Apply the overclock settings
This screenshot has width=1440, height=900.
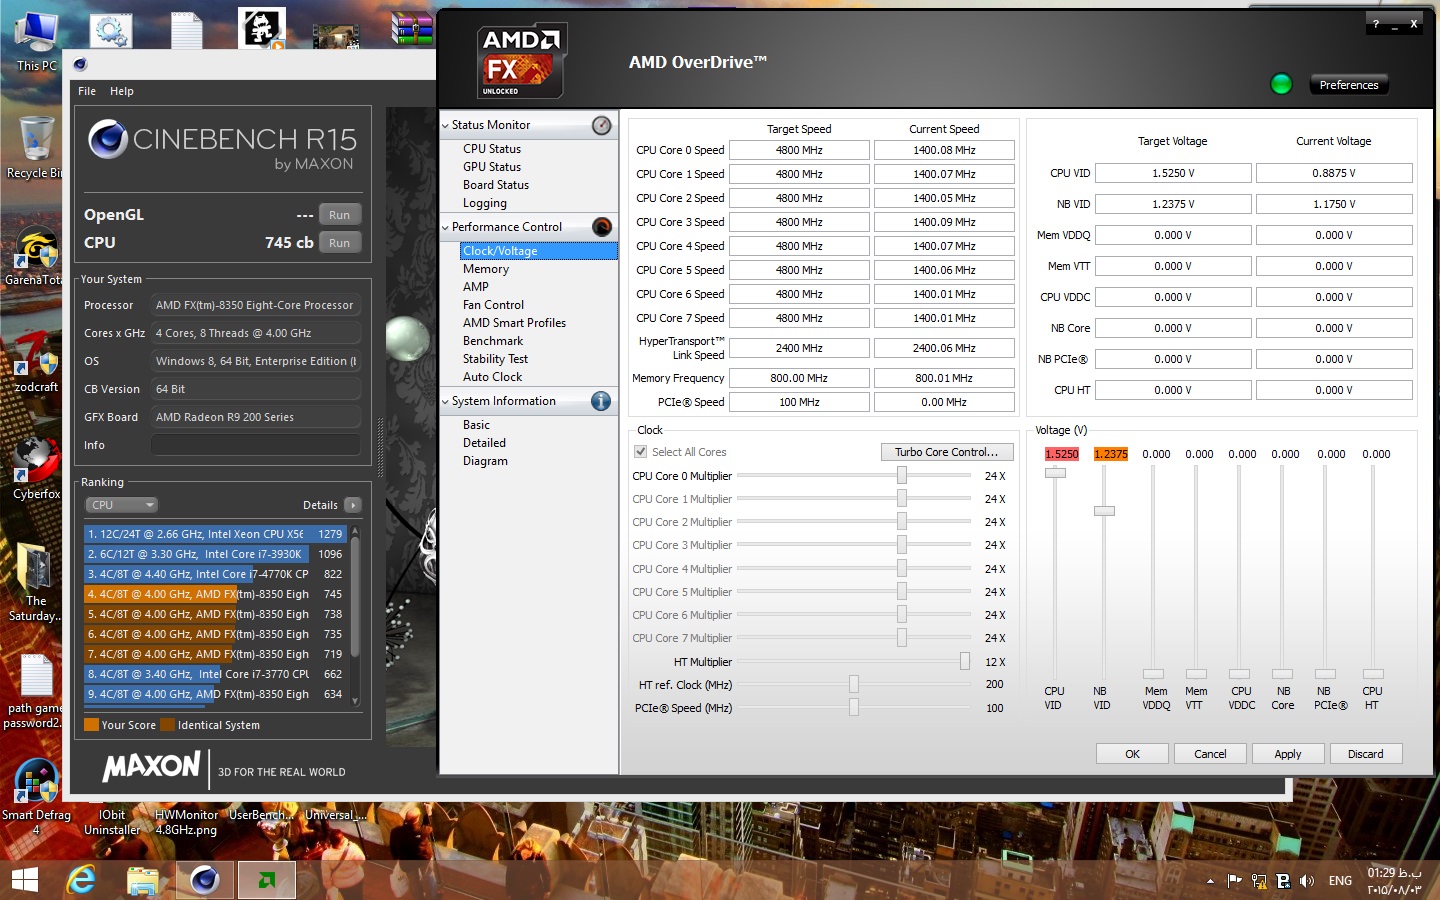pyautogui.click(x=1288, y=753)
